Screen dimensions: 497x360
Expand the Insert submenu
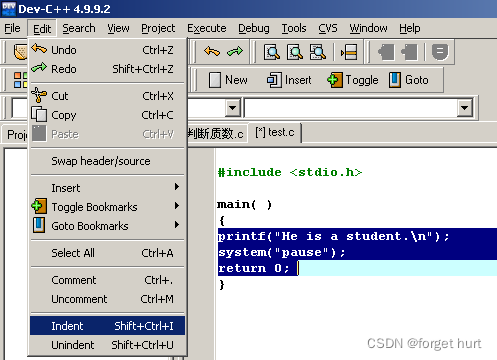click(x=107, y=188)
